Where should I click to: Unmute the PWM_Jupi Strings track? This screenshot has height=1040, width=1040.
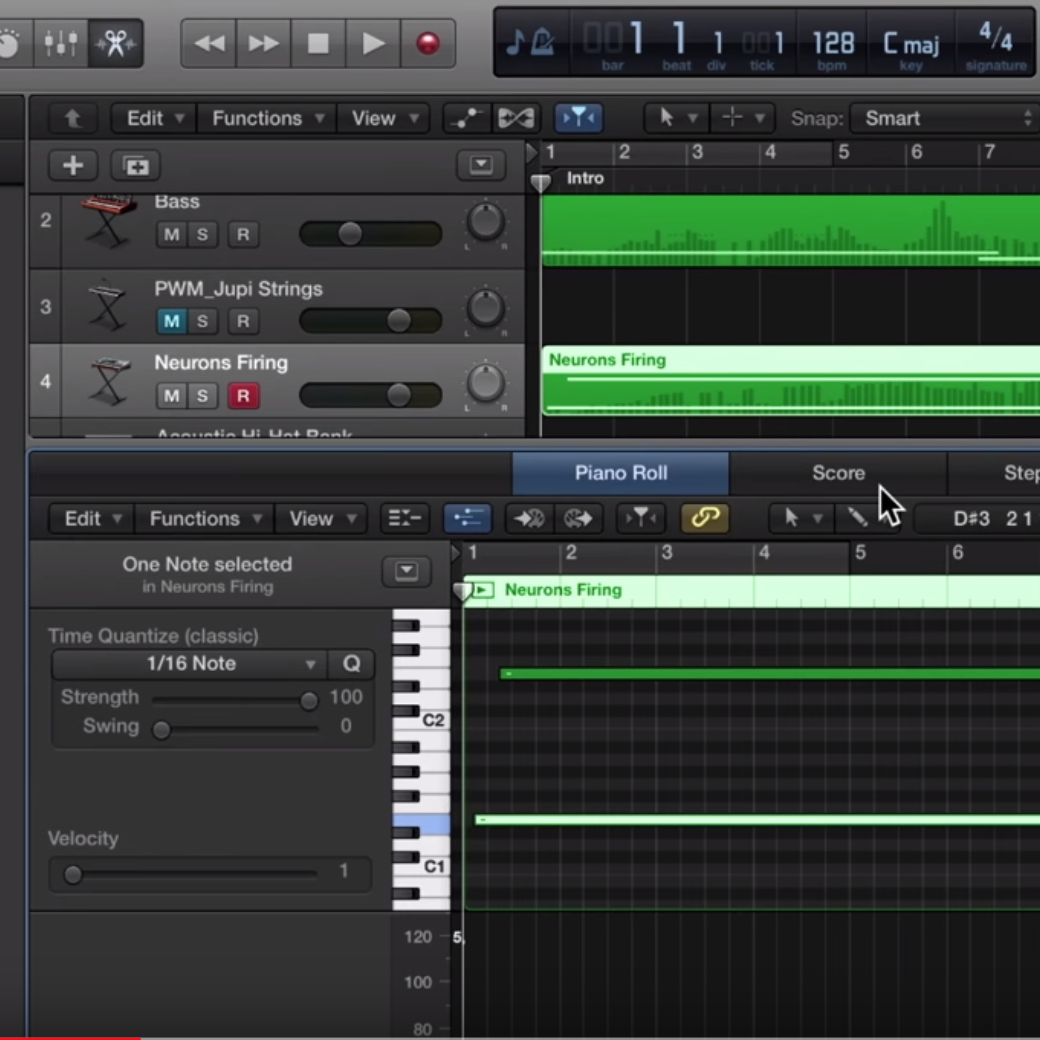[172, 321]
